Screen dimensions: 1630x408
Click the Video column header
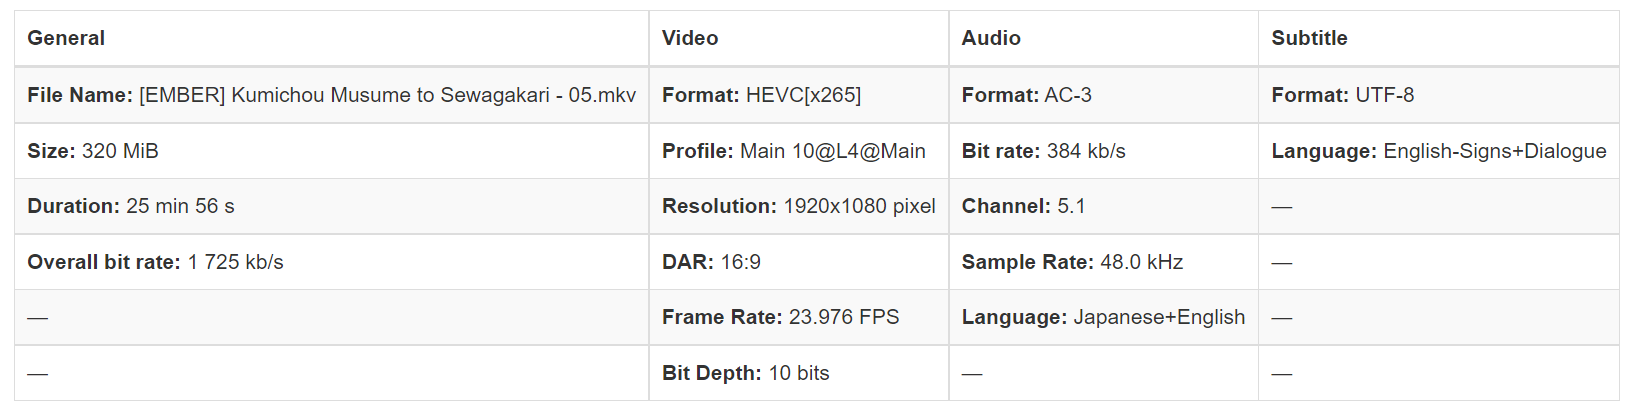click(690, 38)
